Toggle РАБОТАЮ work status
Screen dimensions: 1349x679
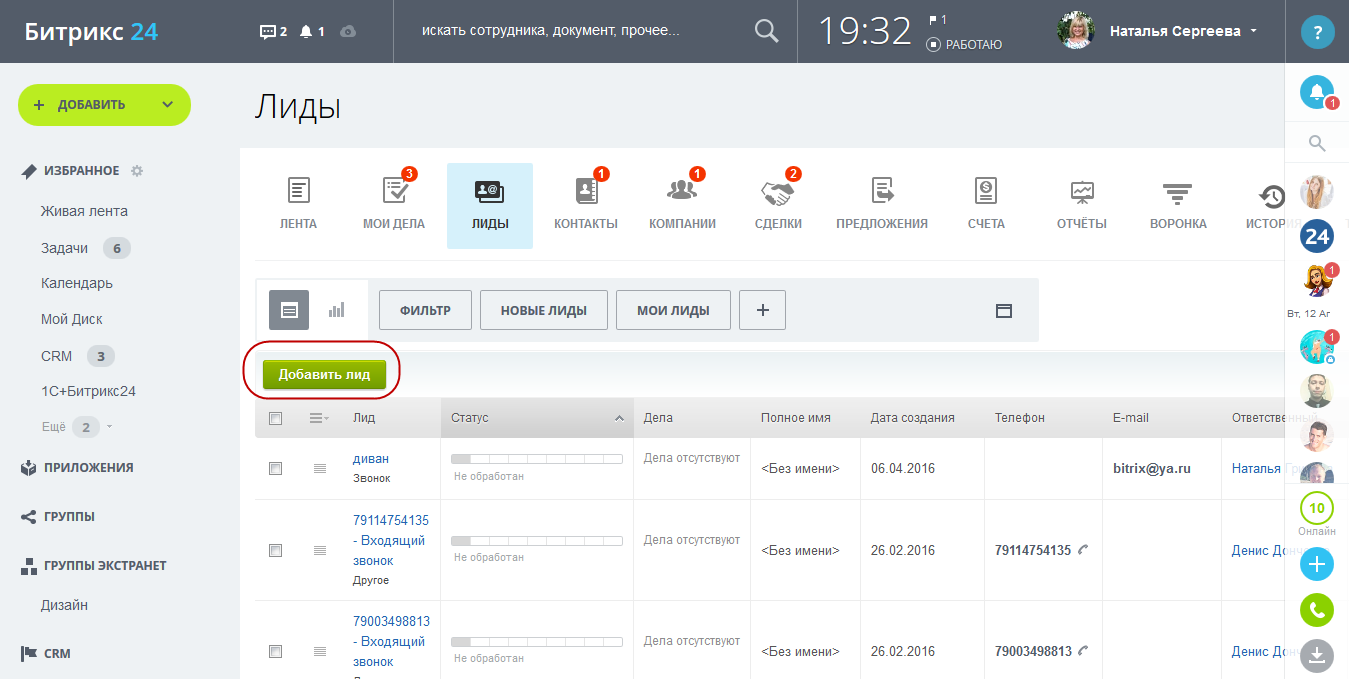click(964, 44)
